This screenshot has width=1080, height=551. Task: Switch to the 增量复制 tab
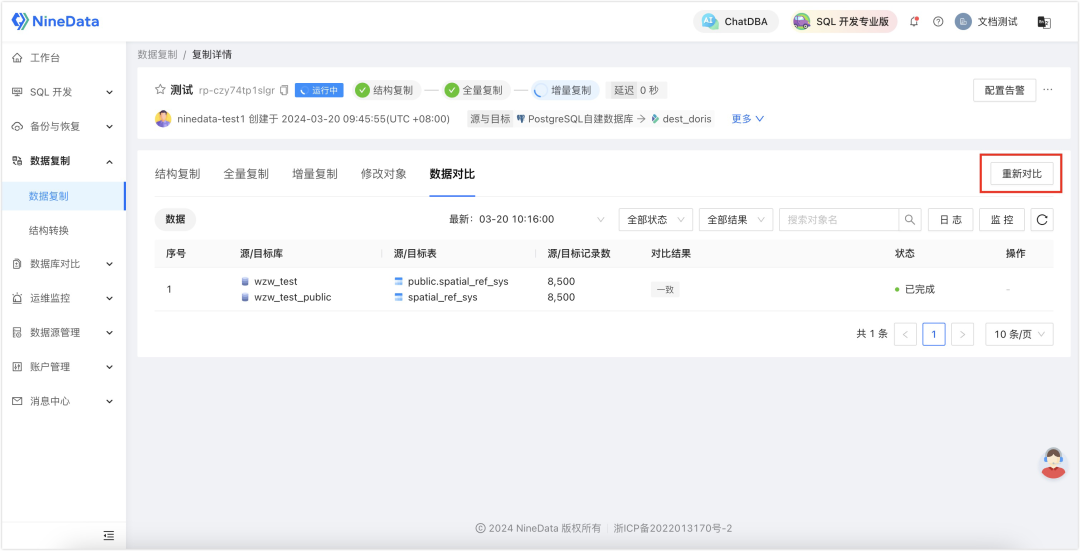[315, 174]
